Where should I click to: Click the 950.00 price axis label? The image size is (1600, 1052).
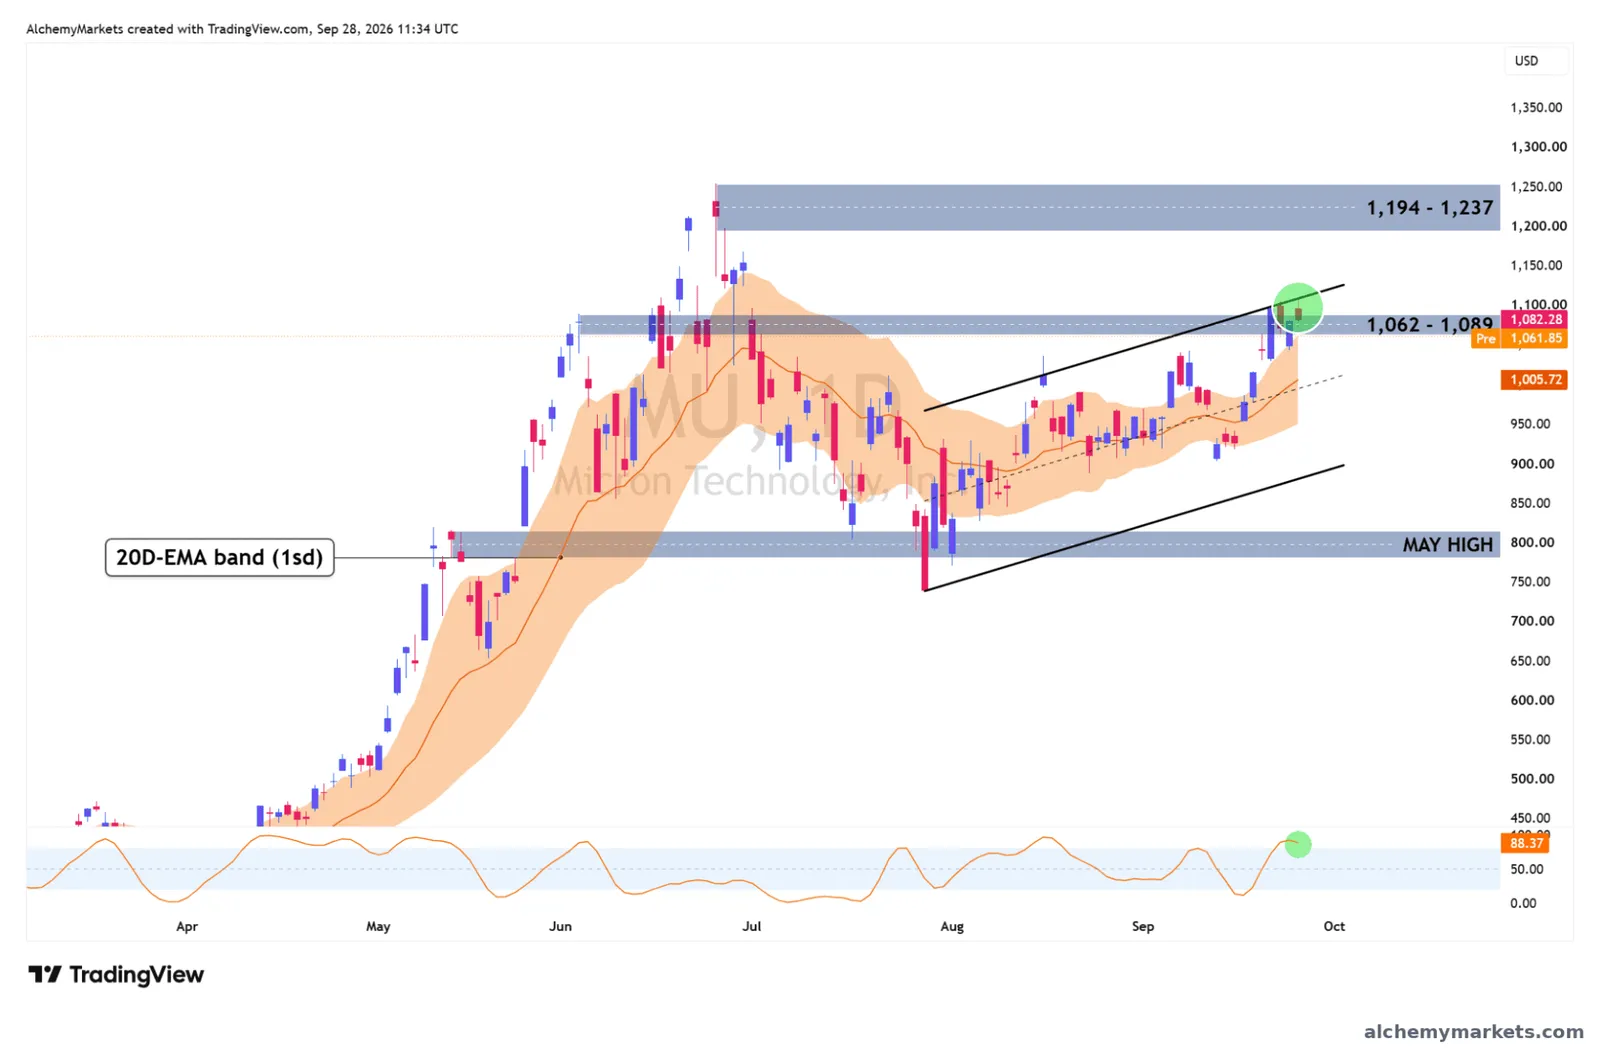click(1531, 424)
